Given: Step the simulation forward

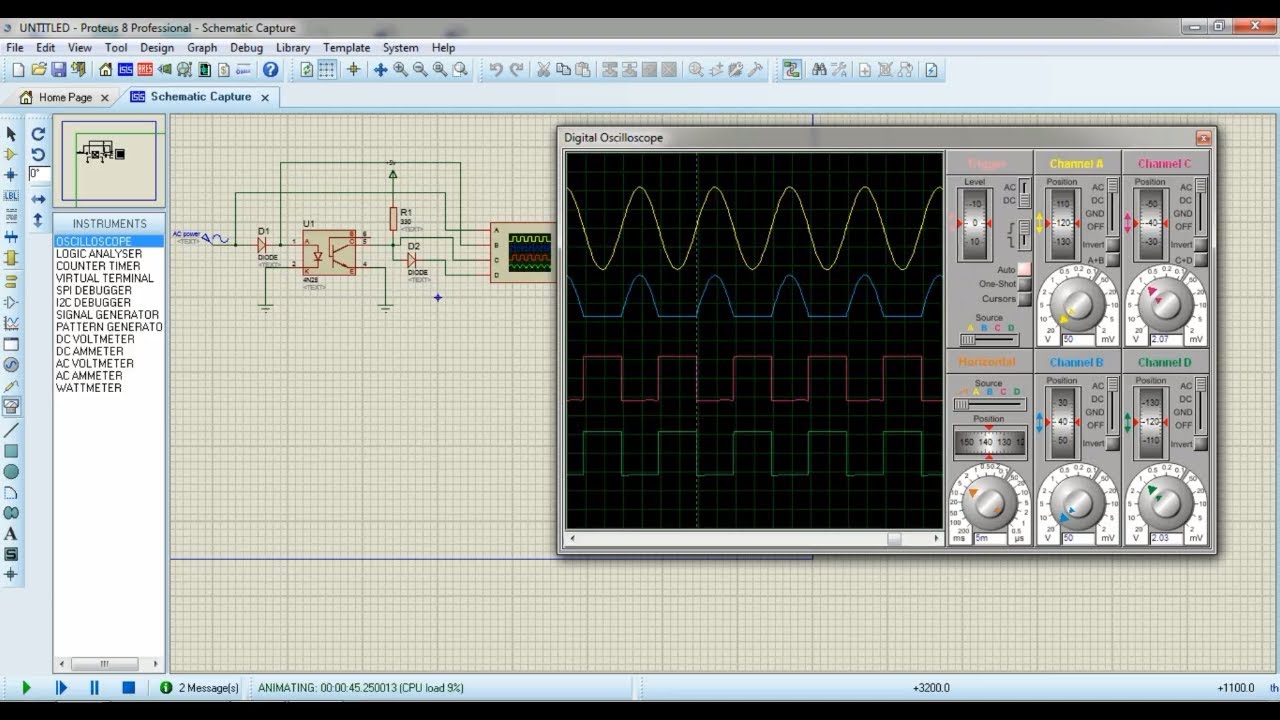Looking at the screenshot, I should 61,688.
